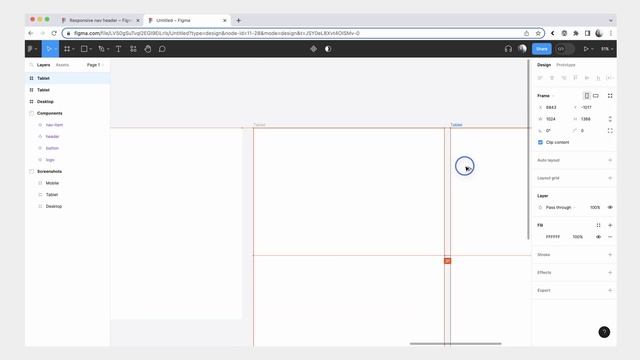Toggle Dev Mode switch
Image resolution: width=640 pixels, height=360 pixels.
point(564,49)
